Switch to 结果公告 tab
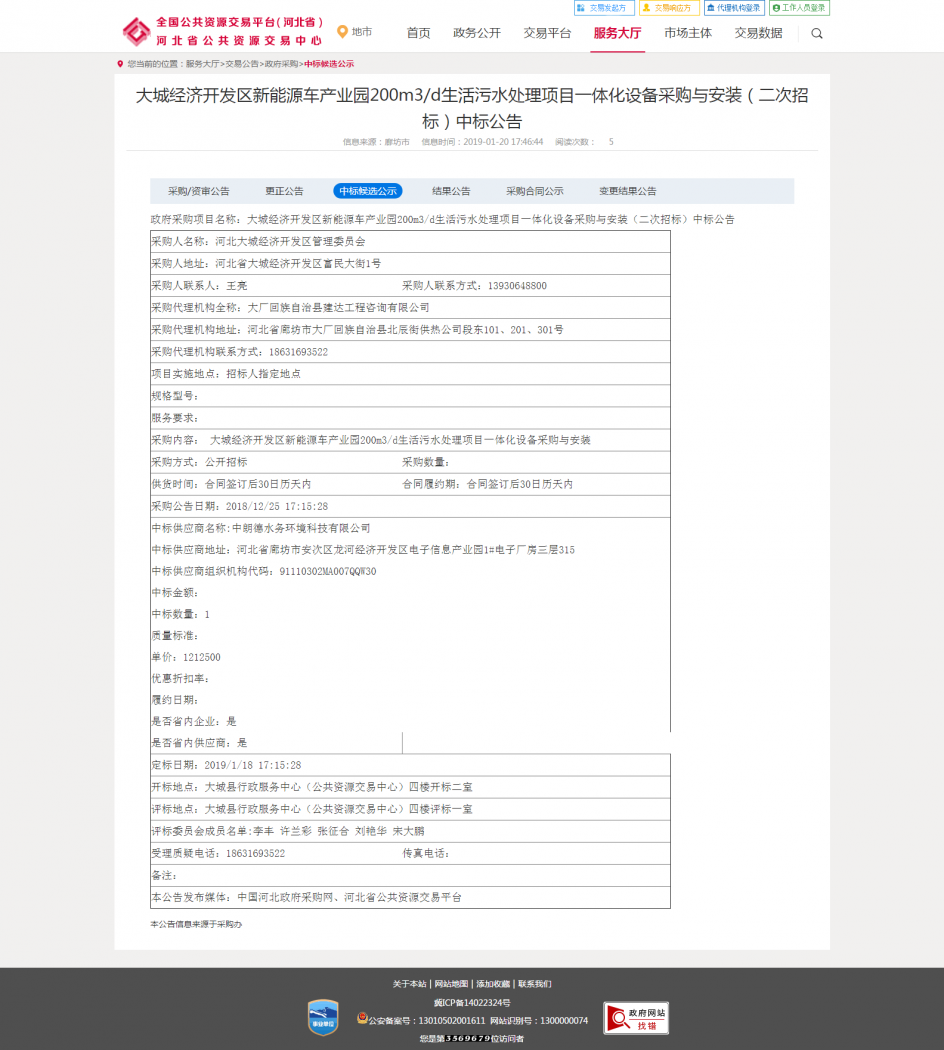 click(451, 191)
